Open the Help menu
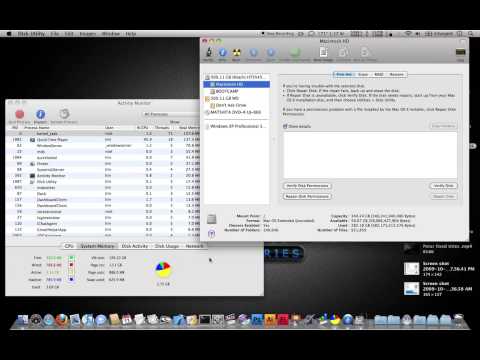This screenshot has height=360, width=480. pos(130,34)
